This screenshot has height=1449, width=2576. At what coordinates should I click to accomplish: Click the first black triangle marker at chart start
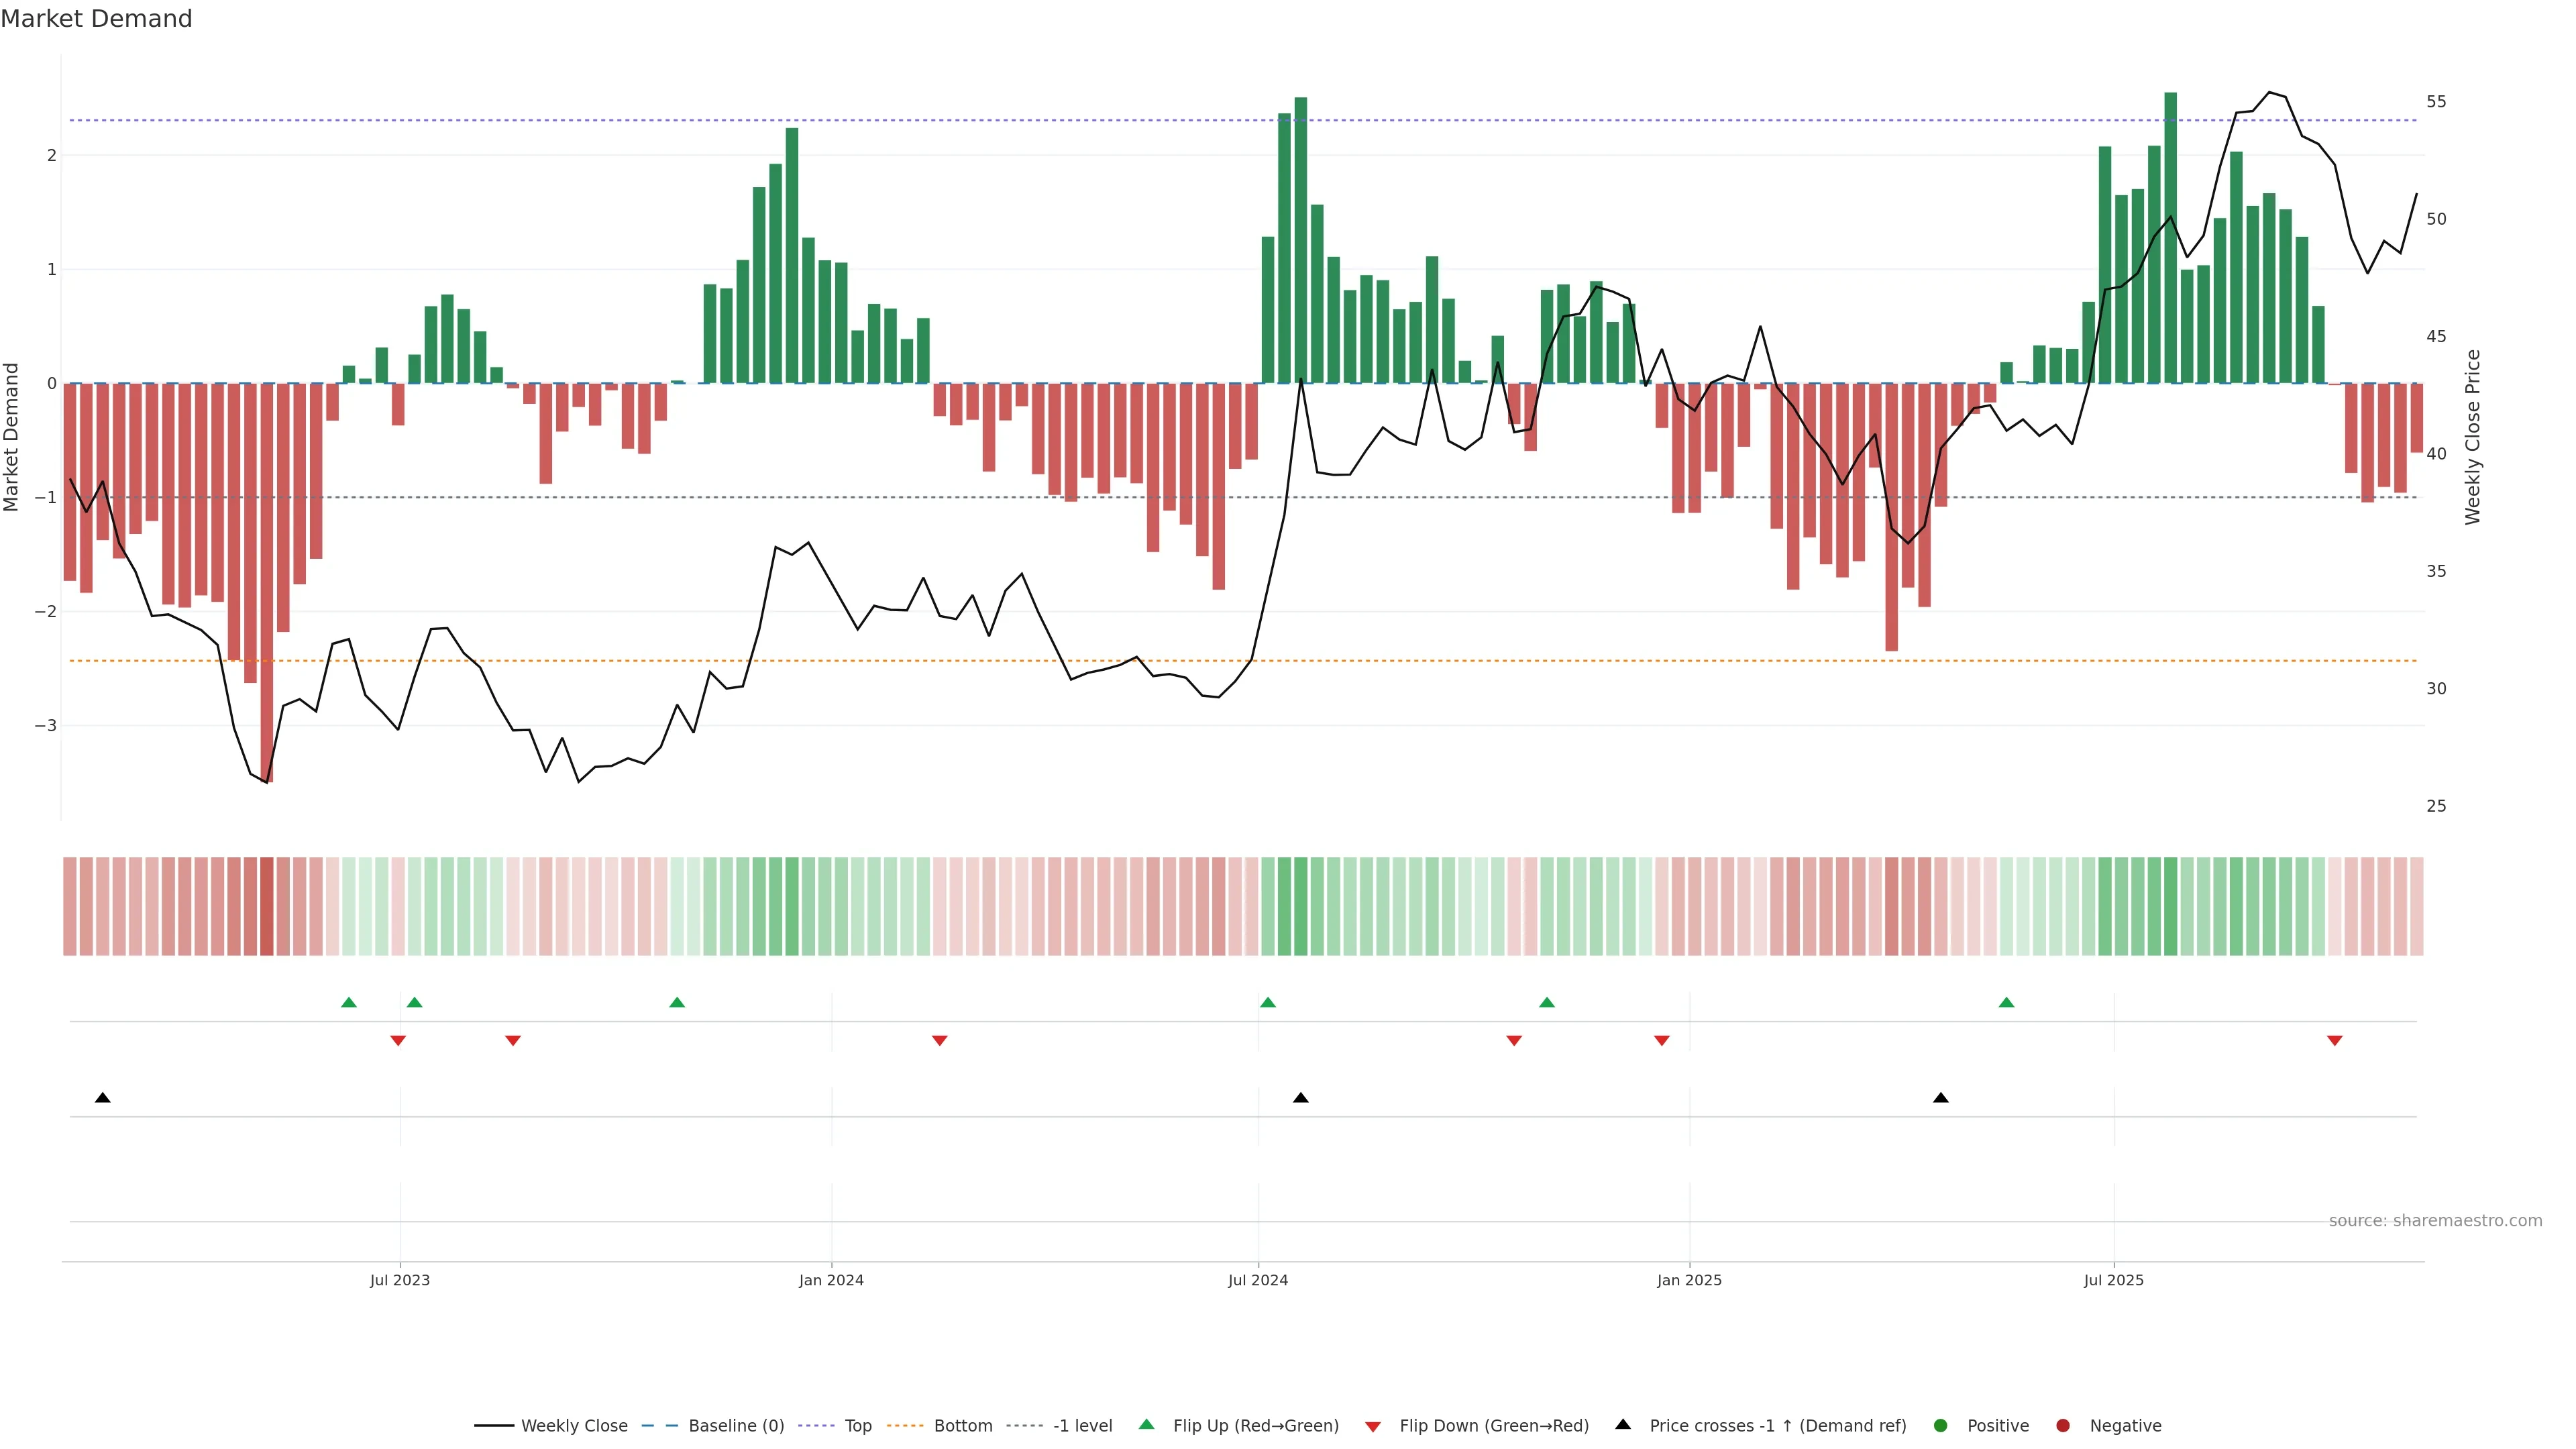click(x=102, y=1098)
